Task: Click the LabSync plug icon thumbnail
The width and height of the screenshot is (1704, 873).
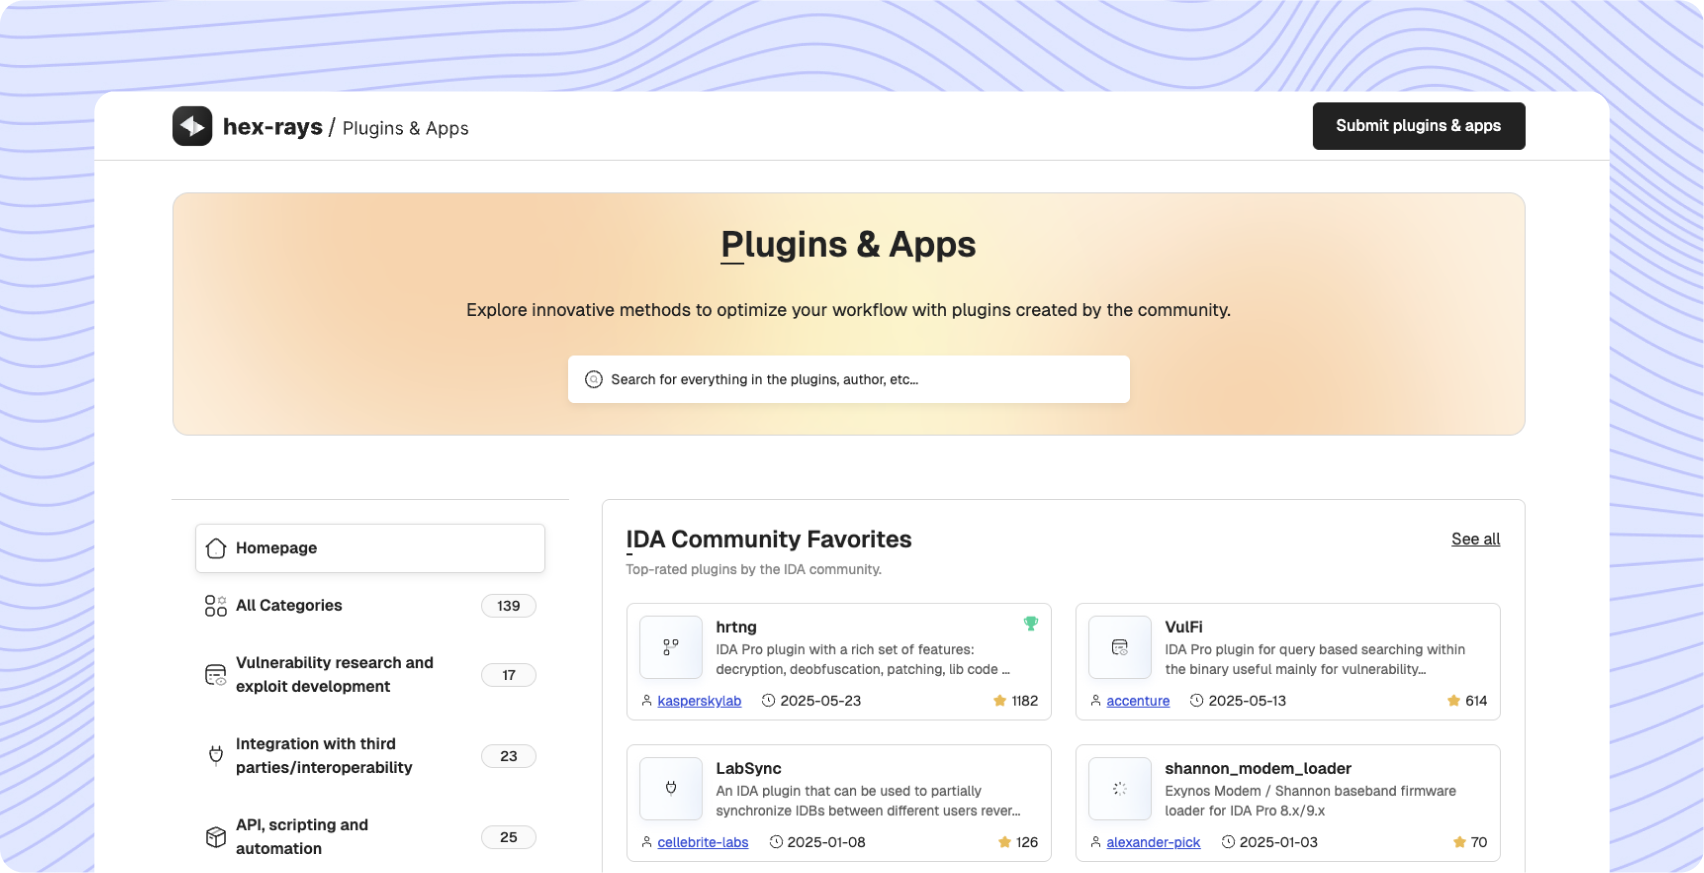Action: pos(670,789)
